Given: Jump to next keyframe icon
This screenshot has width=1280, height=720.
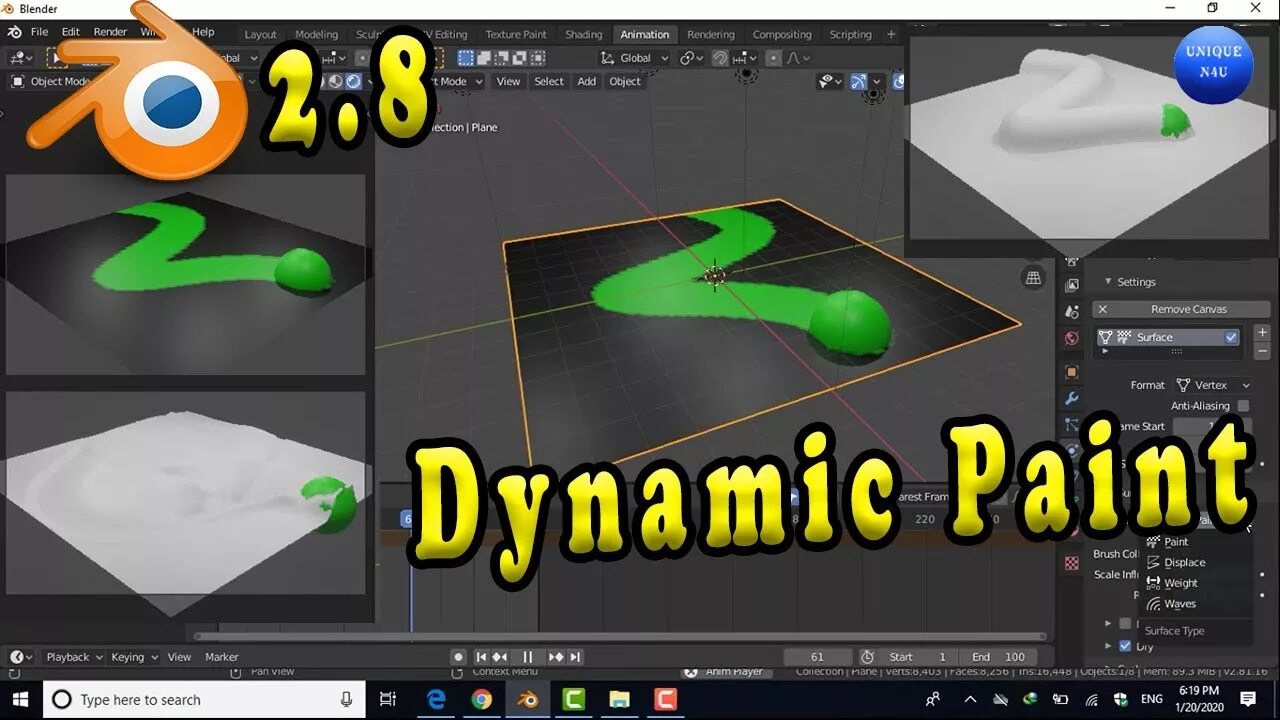Looking at the screenshot, I should [556, 657].
